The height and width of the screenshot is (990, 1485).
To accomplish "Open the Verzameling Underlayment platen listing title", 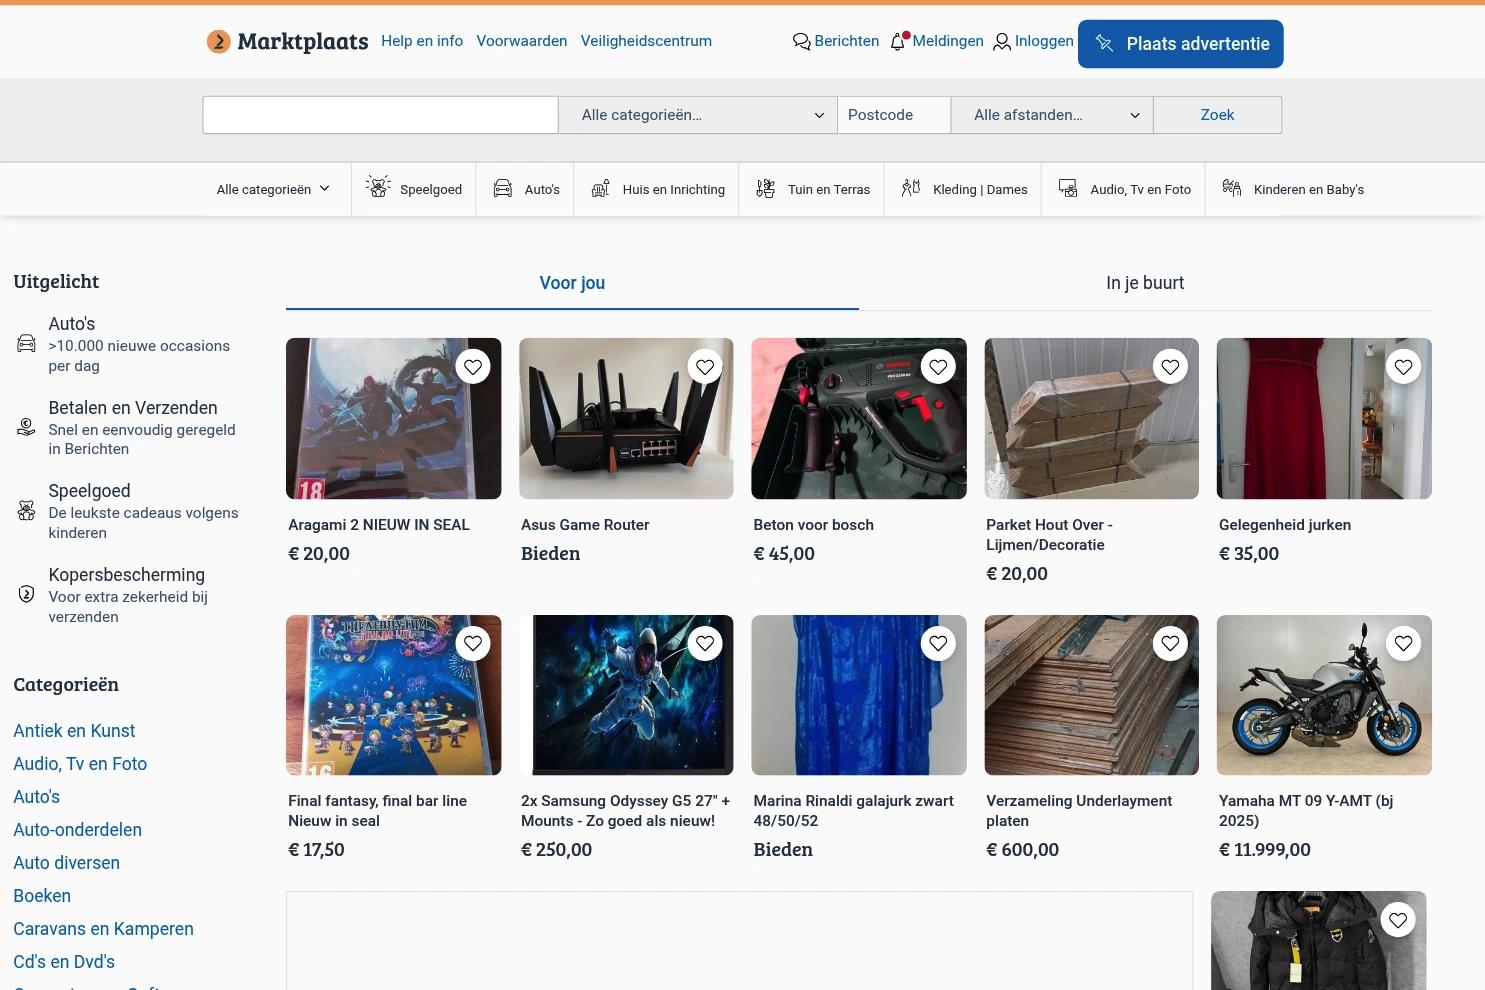I will pyautogui.click(x=1079, y=811).
